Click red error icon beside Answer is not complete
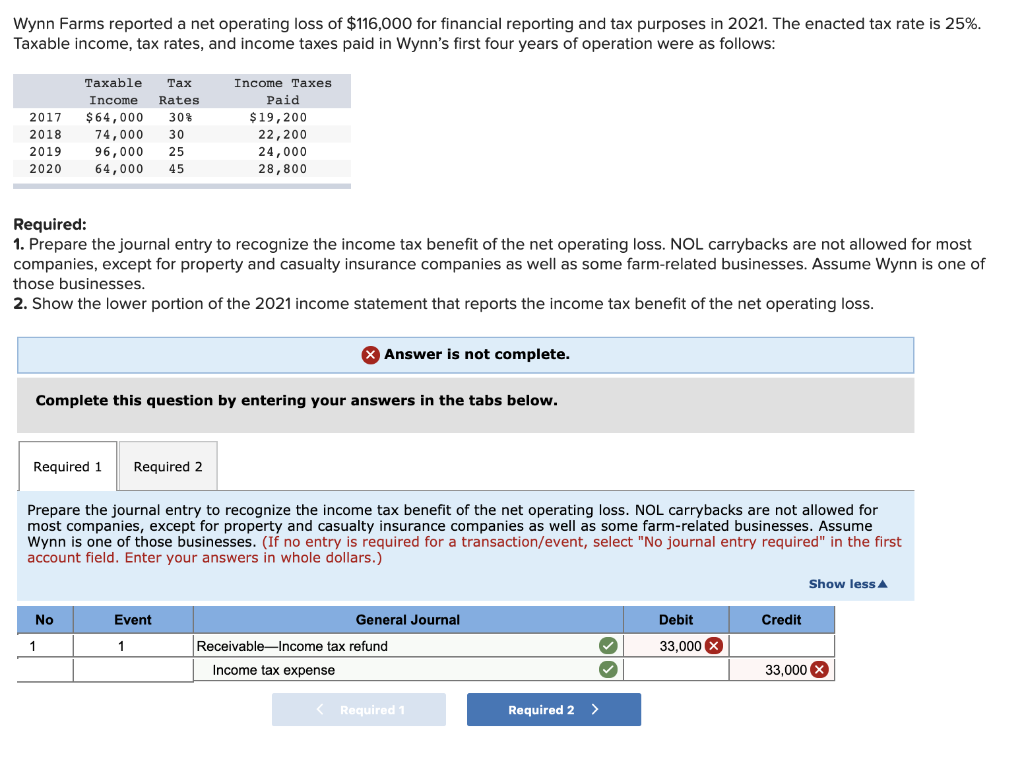This screenshot has height=779, width=1024. pos(370,355)
